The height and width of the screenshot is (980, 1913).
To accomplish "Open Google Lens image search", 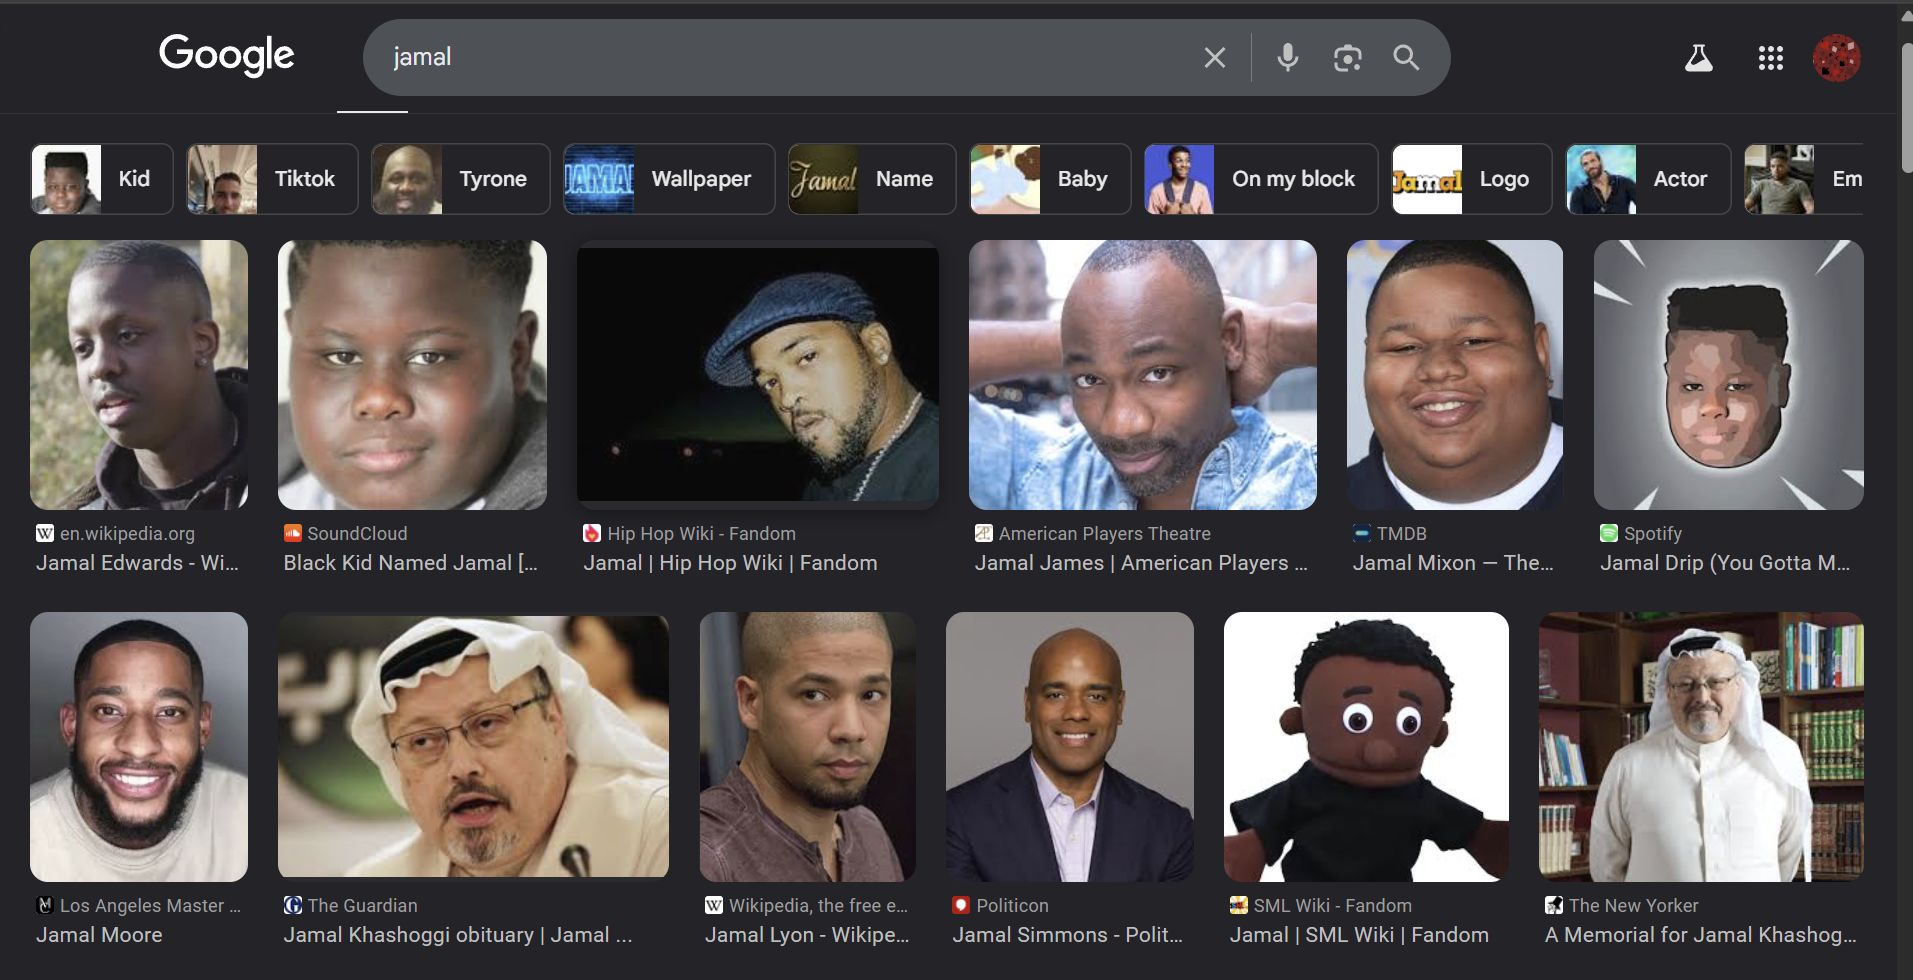I will pyautogui.click(x=1347, y=58).
